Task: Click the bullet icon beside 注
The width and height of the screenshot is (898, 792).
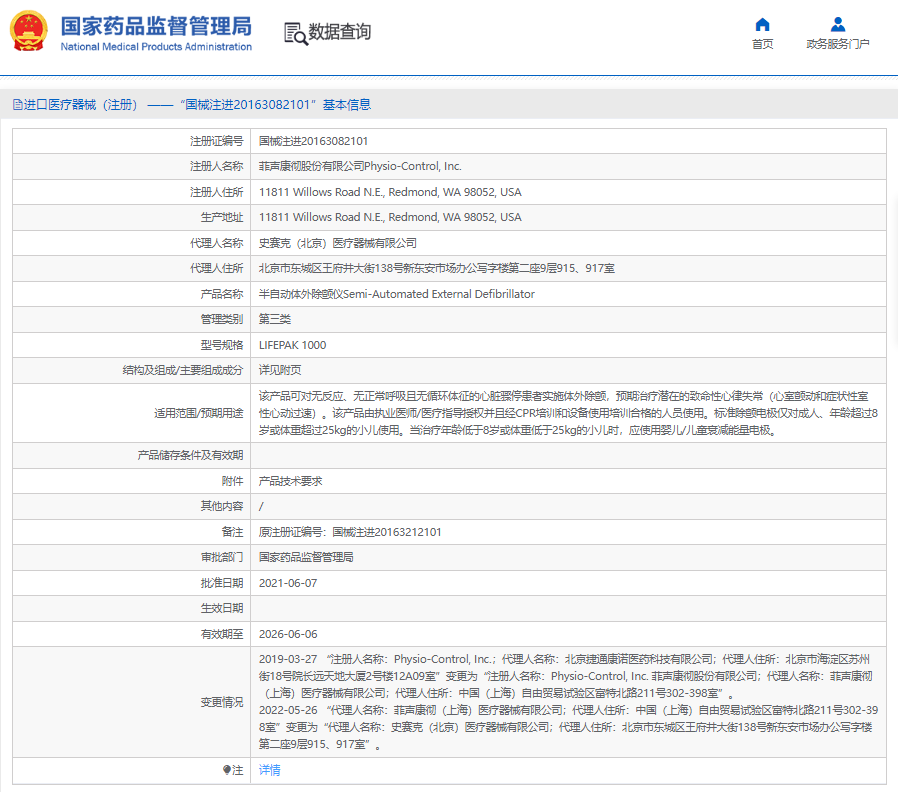Action: point(227,770)
